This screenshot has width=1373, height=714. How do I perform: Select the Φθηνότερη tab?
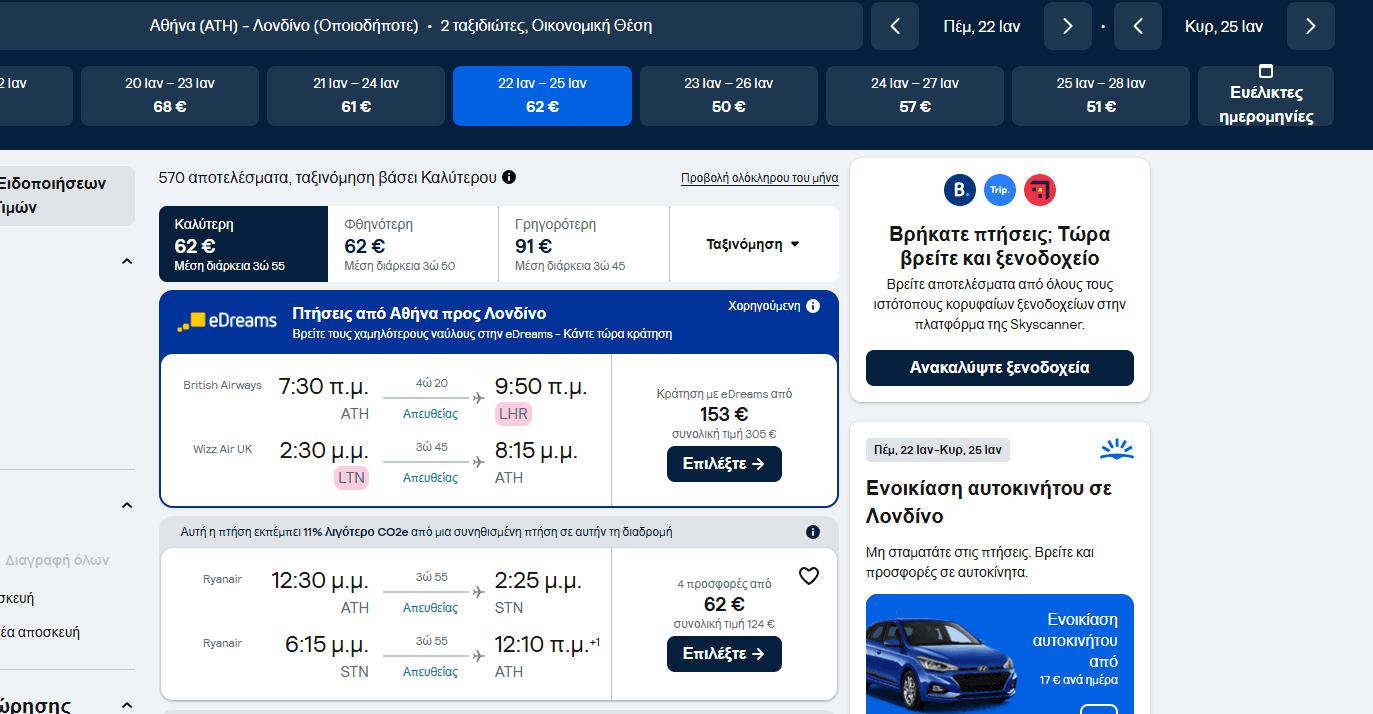412,244
